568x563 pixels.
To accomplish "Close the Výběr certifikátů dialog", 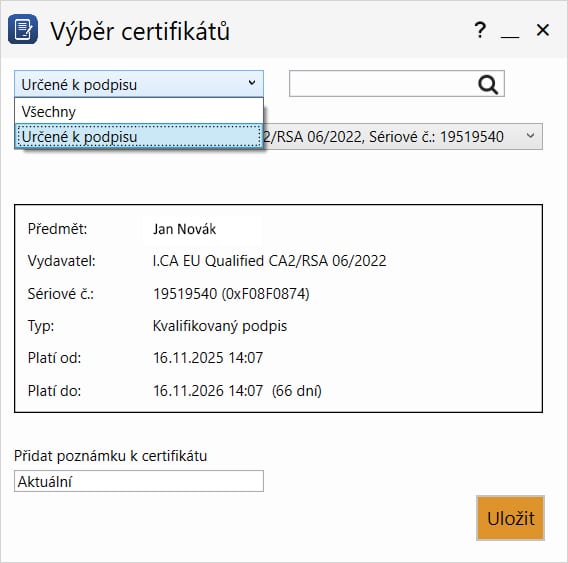I will point(543,30).
